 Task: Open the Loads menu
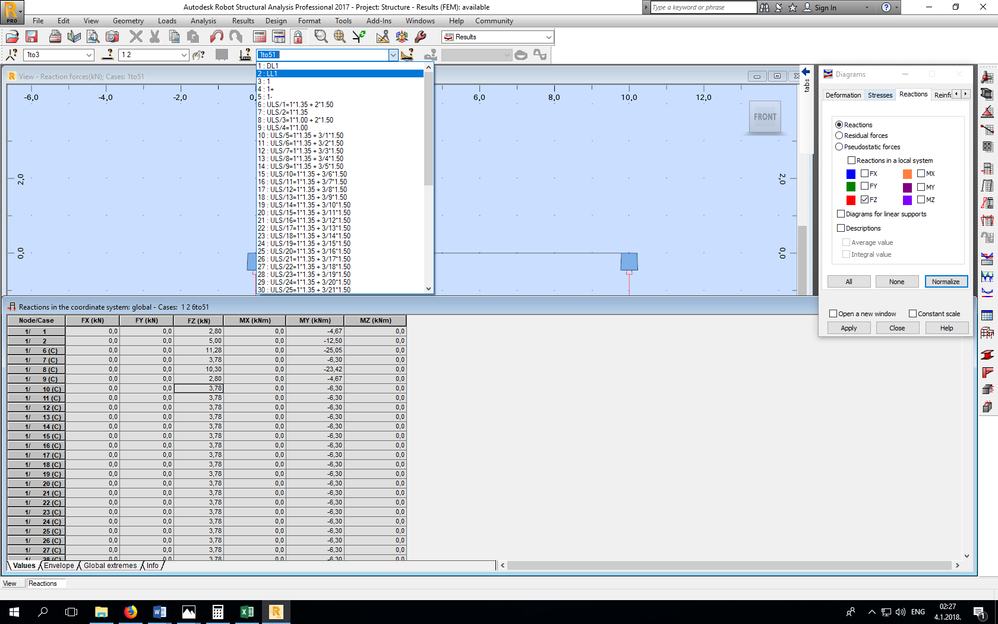167,21
